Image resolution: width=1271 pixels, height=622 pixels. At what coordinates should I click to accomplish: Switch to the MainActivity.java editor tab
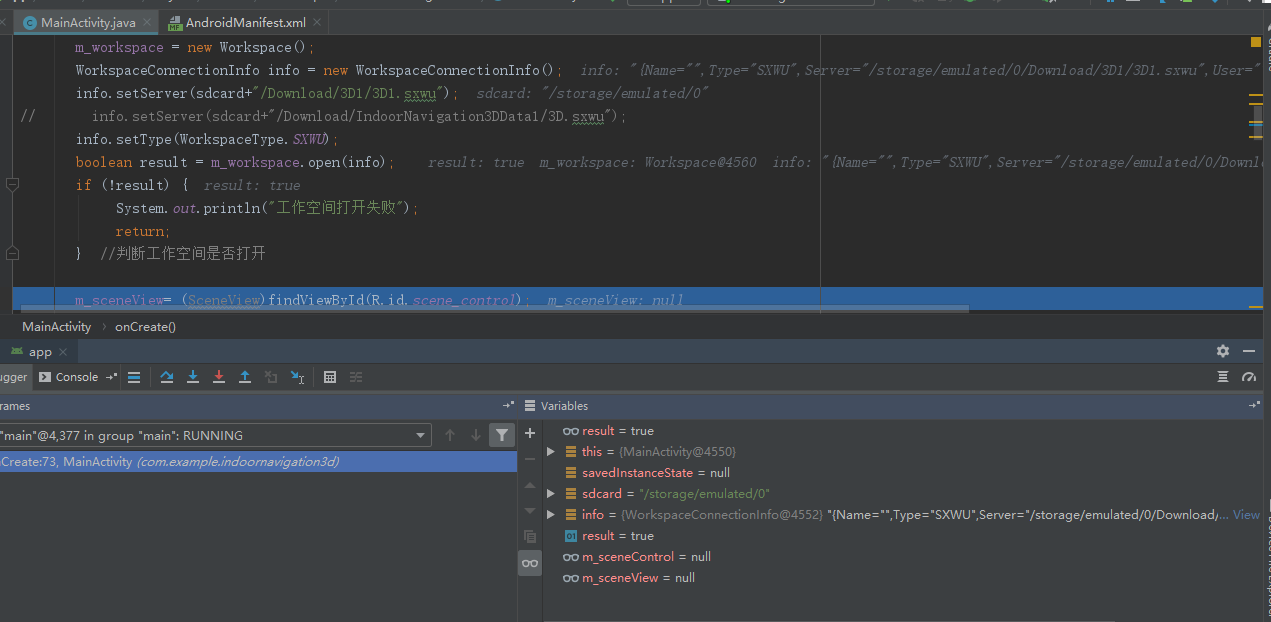88,23
